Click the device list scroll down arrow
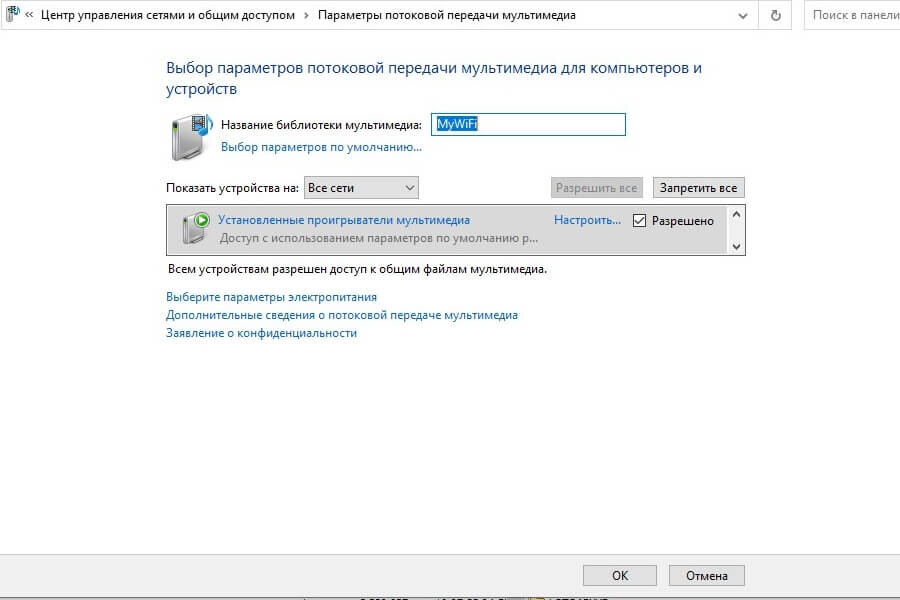The image size is (900, 600). 736,246
